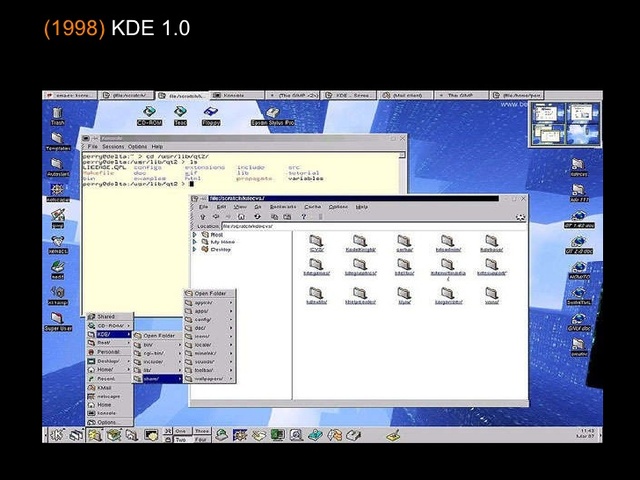Screen dimensions: 640x480
Task: Switch to virtual desktop One
Action: (181, 431)
